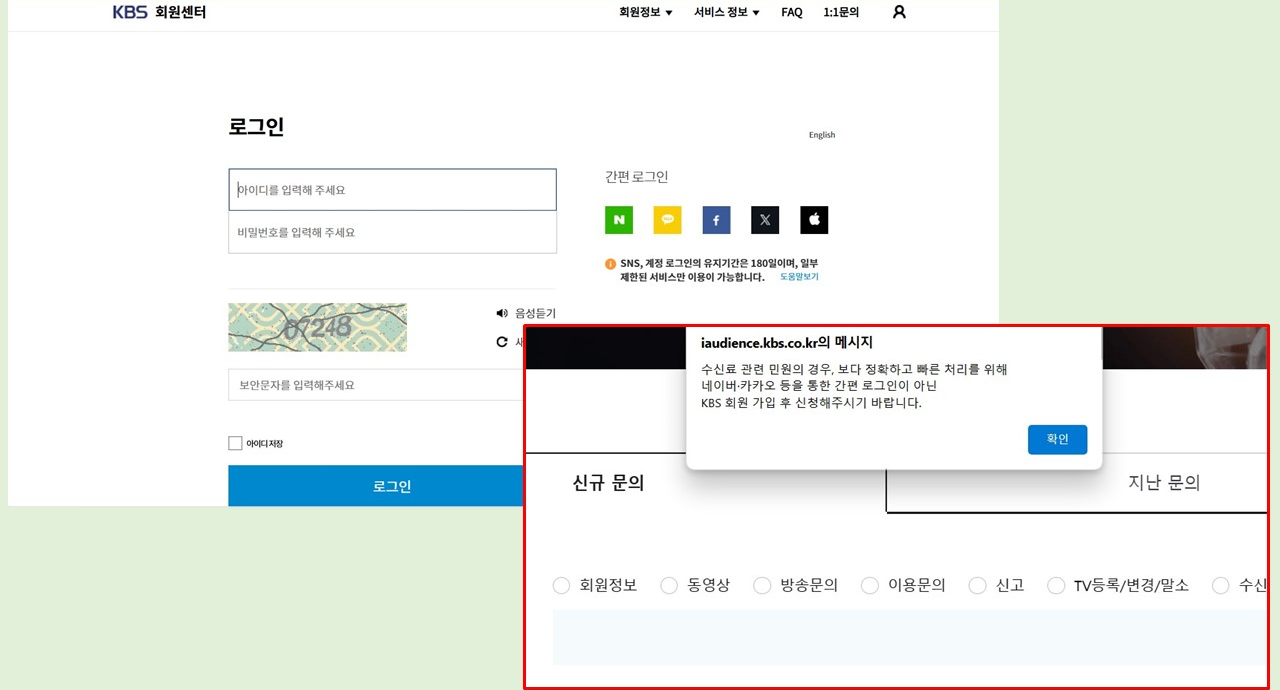The width and height of the screenshot is (1280, 690).
Task: Focus the 아이디를 입력해 주세요 field
Action: pyautogui.click(x=392, y=189)
